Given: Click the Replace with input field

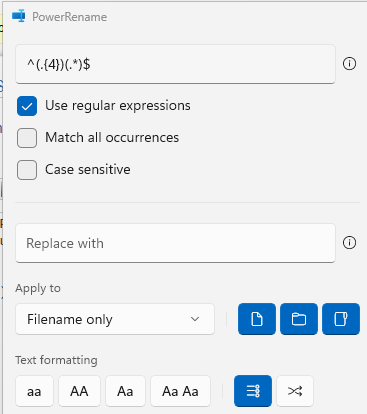Looking at the screenshot, I should point(175,243).
